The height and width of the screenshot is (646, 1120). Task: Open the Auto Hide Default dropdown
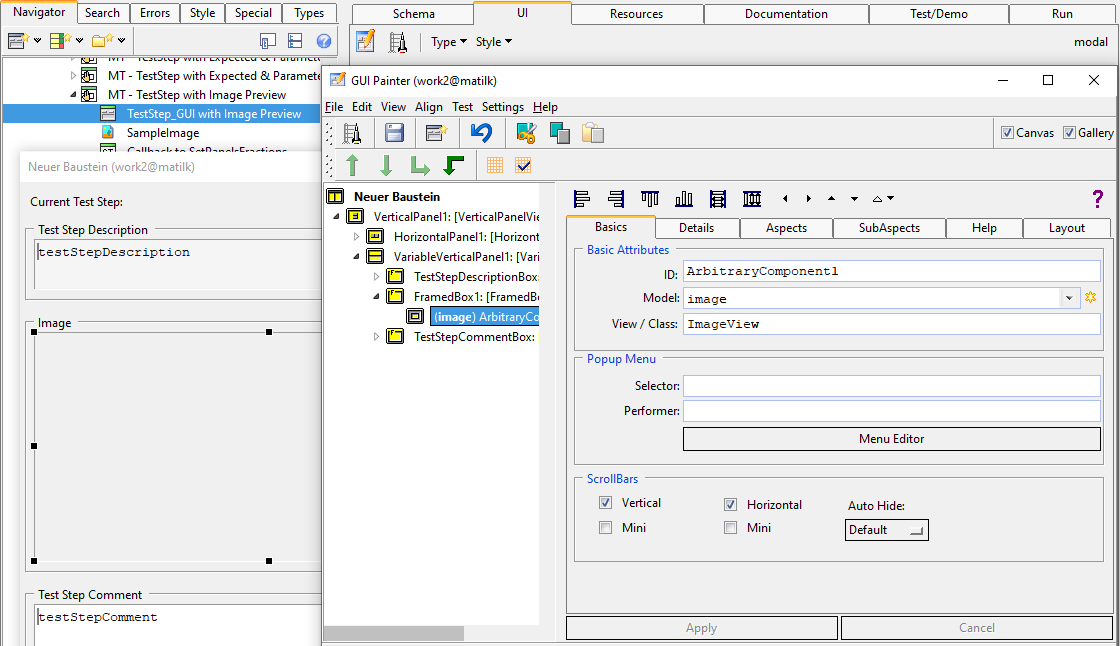point(887,530)
